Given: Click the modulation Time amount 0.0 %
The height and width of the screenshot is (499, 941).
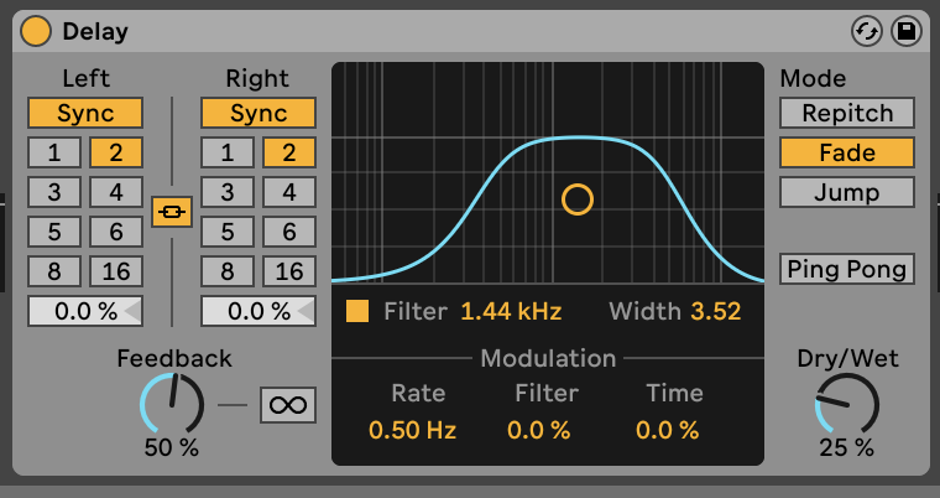Looking at the screenshot, I should tap(667, 430).
